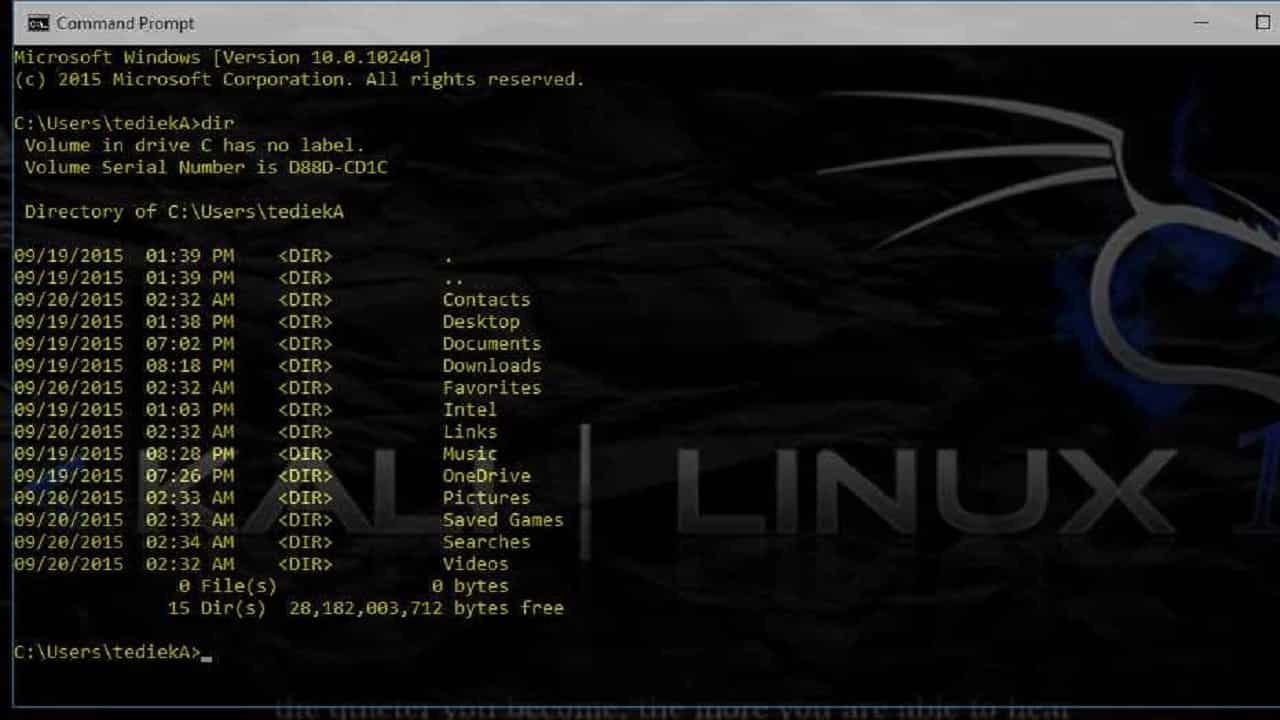Click the 'C:\Users\tediekA>dir' command line
This screenshot has height=720, width=1280.
click(x=124, y=123)
